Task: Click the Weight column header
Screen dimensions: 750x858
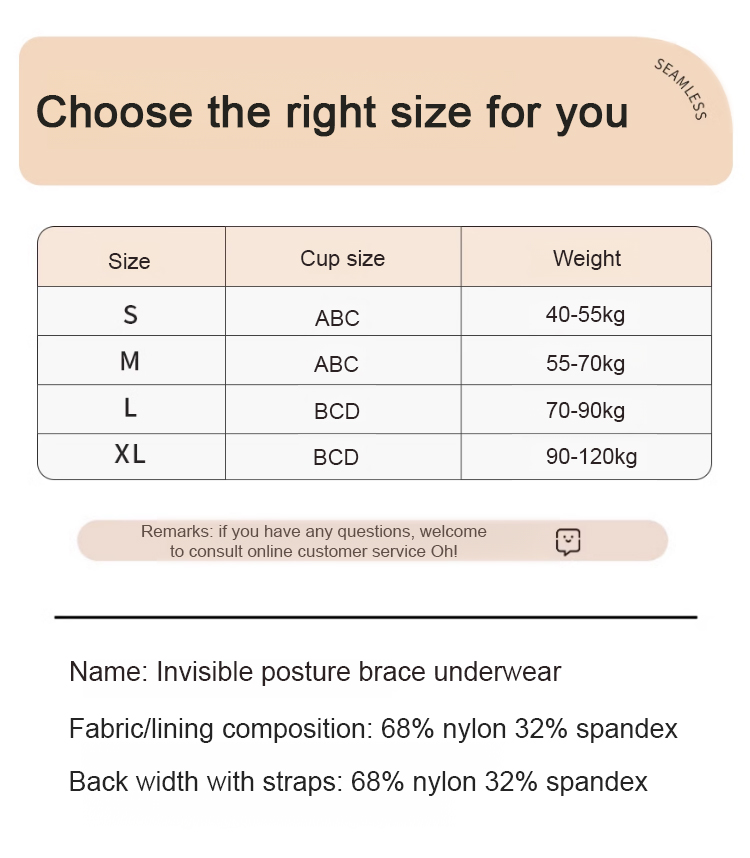Action: point(587,259)
